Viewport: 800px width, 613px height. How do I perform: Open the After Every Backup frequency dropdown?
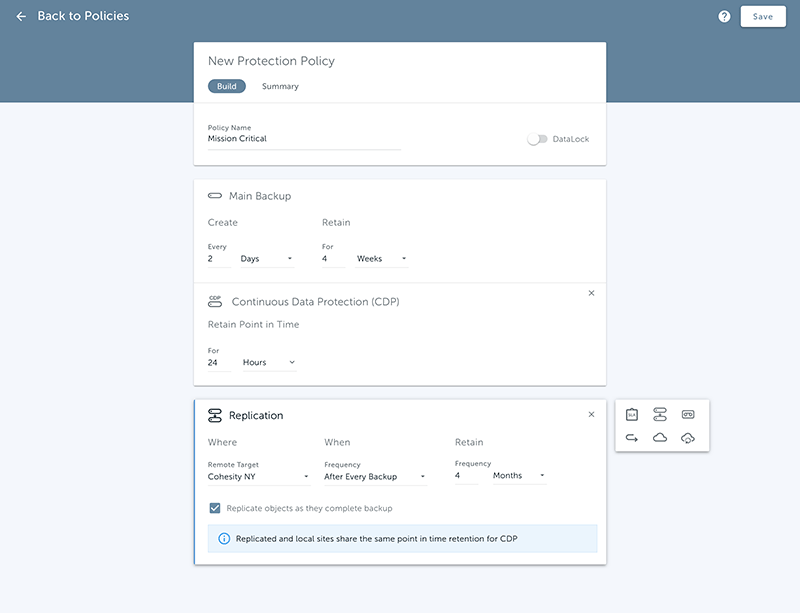[x=375, y=476]
